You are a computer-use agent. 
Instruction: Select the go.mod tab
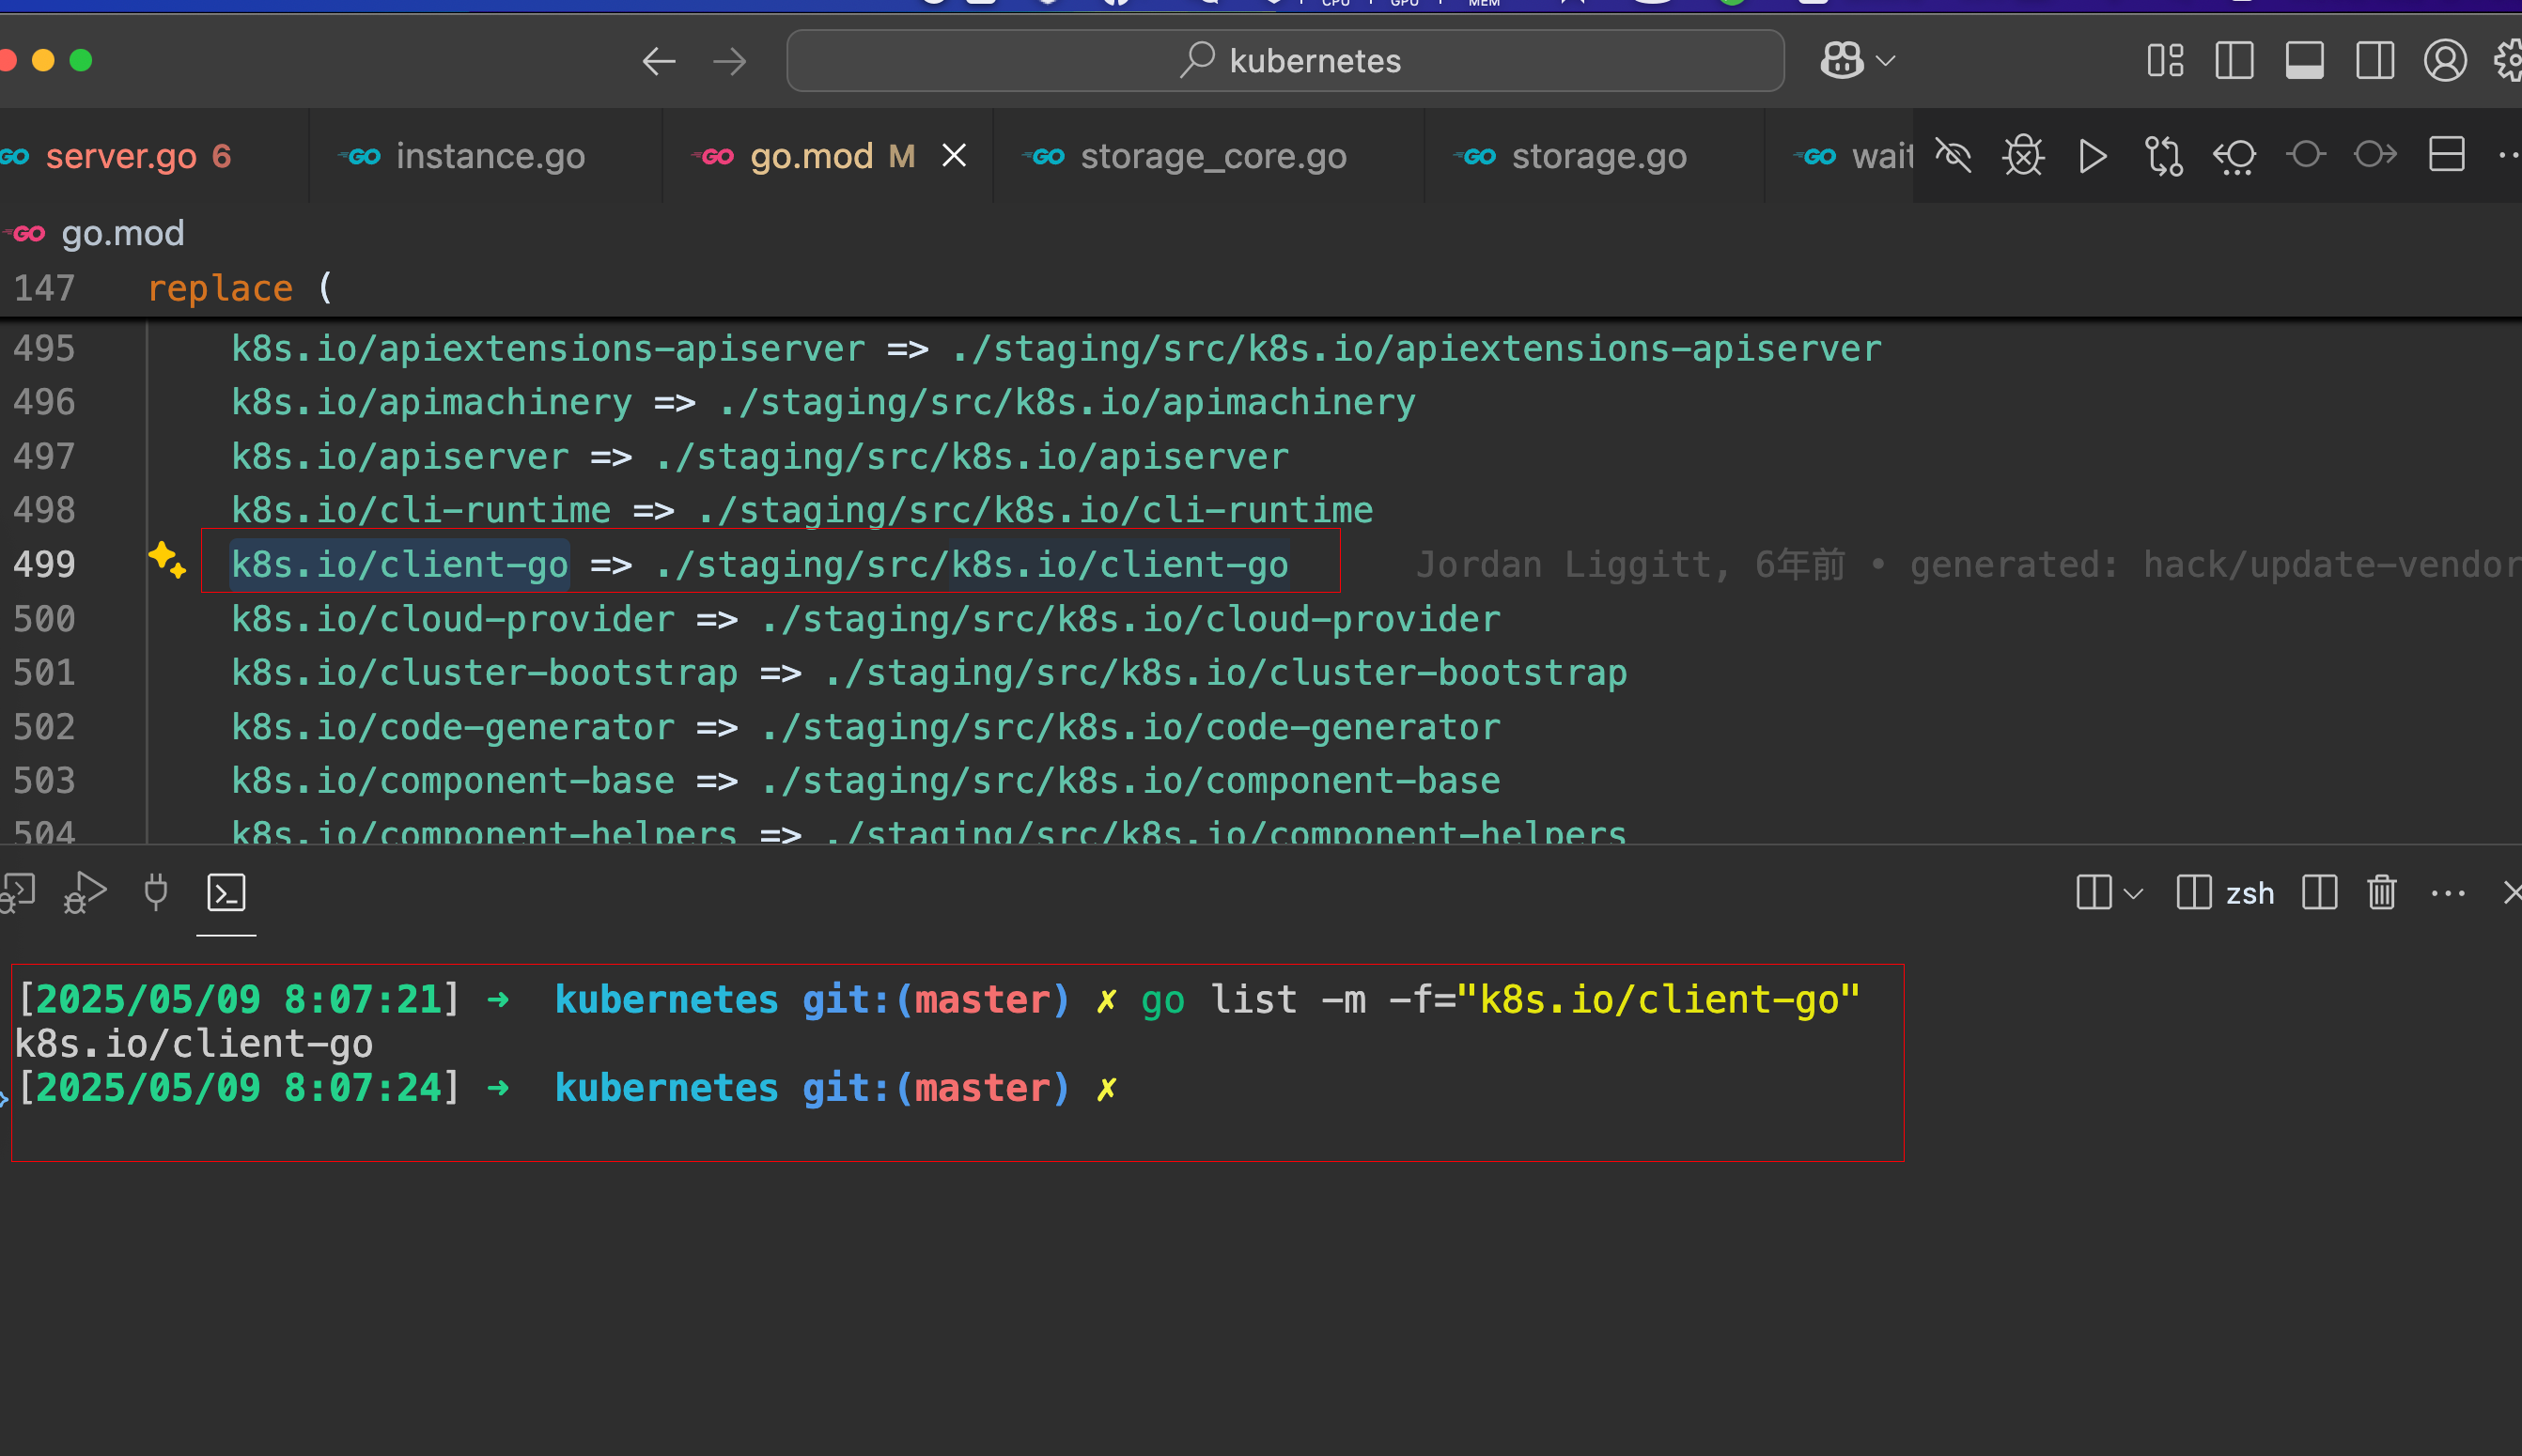812,156
